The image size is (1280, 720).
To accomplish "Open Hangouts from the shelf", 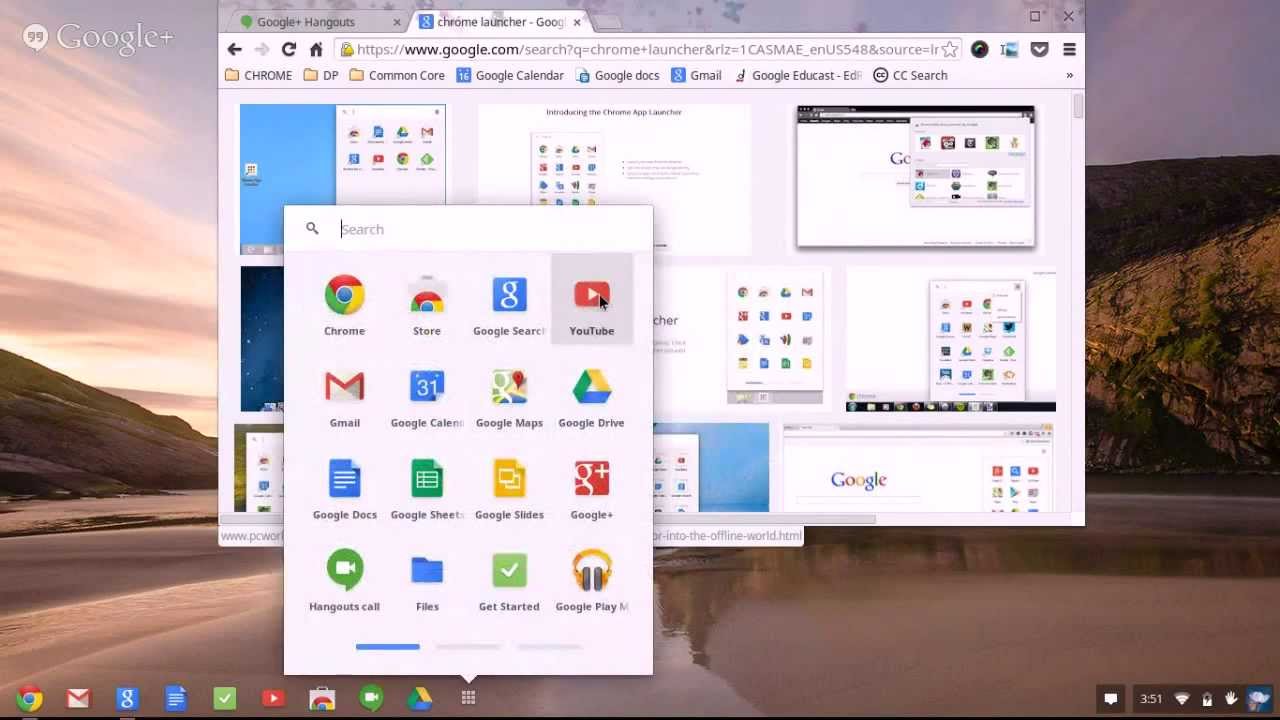I will tap(371, 699).
